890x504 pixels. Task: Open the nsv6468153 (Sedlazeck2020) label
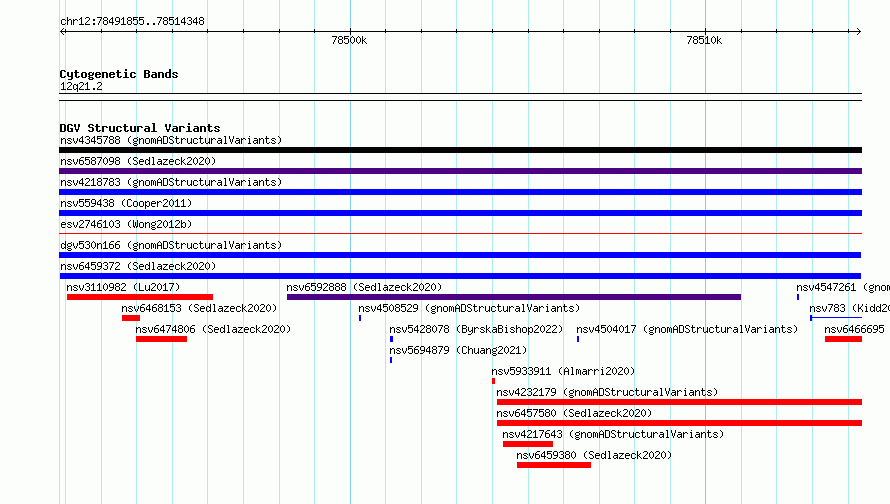[x=199, y=308]
